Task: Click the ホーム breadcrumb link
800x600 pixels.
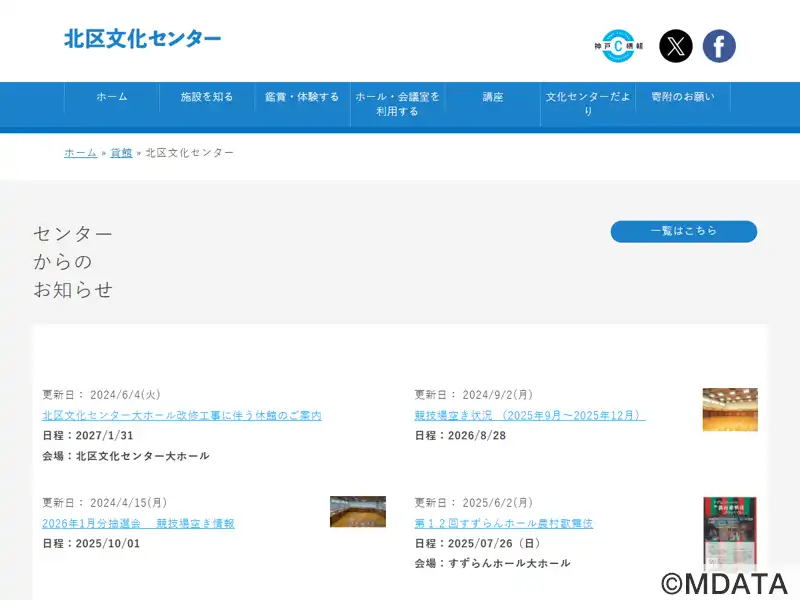Action: (x=81, y=153)
